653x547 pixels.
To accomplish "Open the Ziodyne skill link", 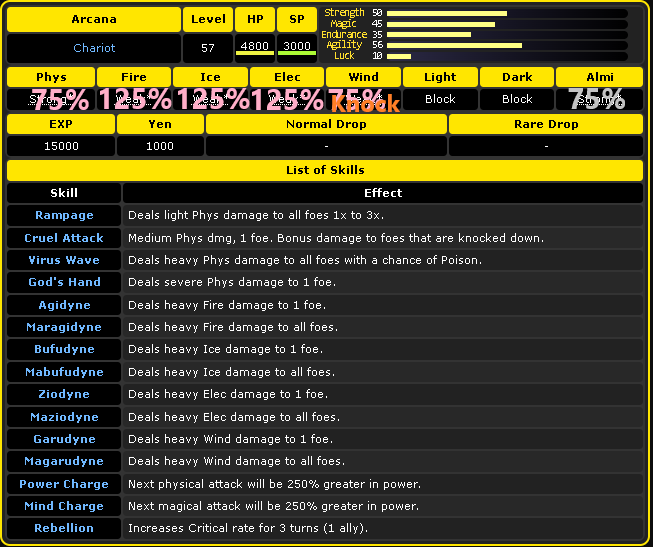I will [64, 394].
